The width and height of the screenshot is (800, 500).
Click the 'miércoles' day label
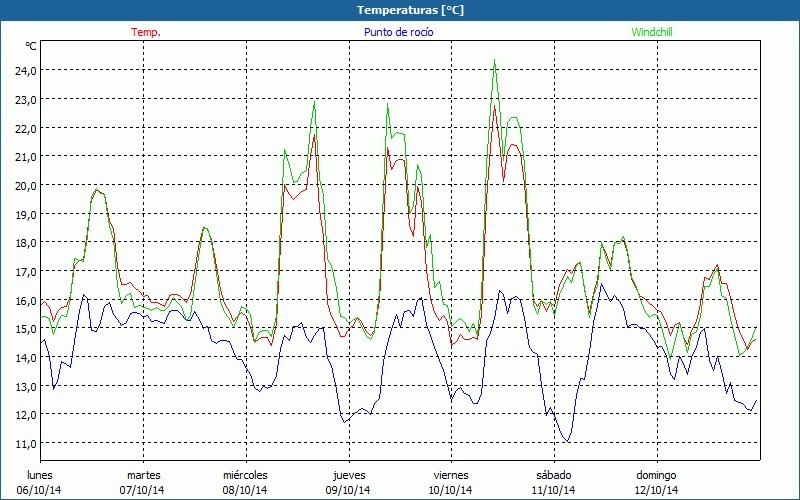245,475
